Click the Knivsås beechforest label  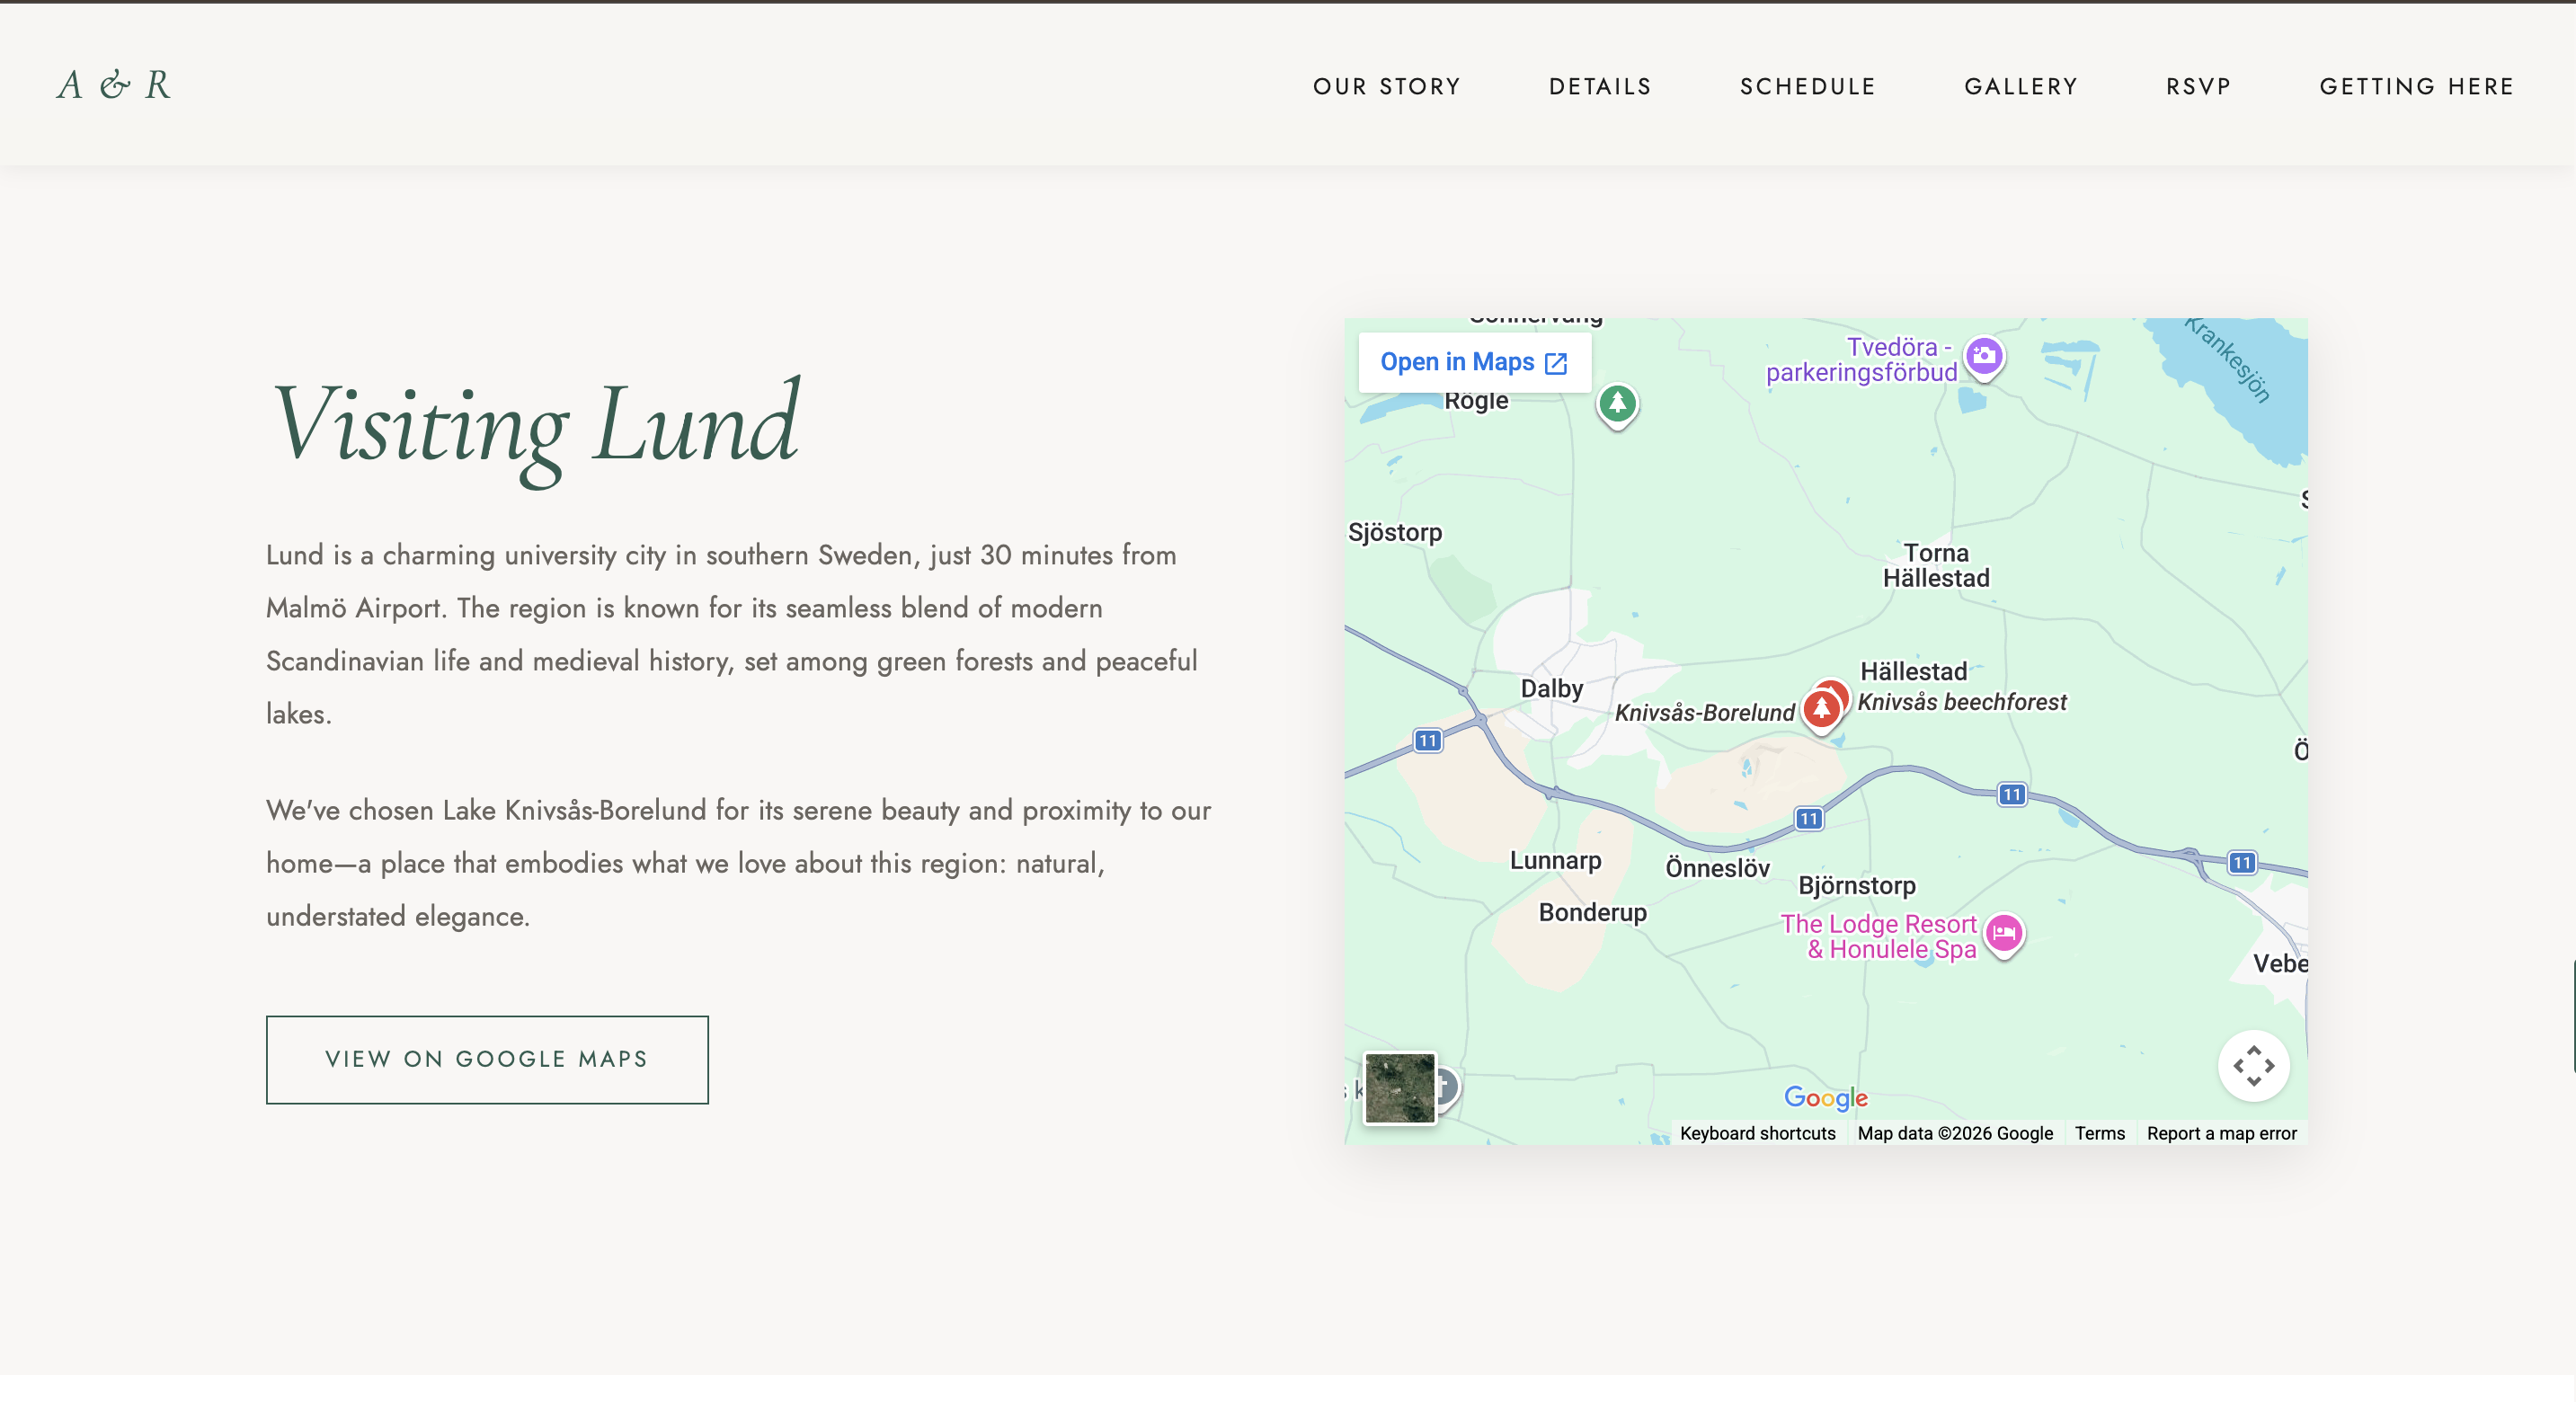(1961, 702)
